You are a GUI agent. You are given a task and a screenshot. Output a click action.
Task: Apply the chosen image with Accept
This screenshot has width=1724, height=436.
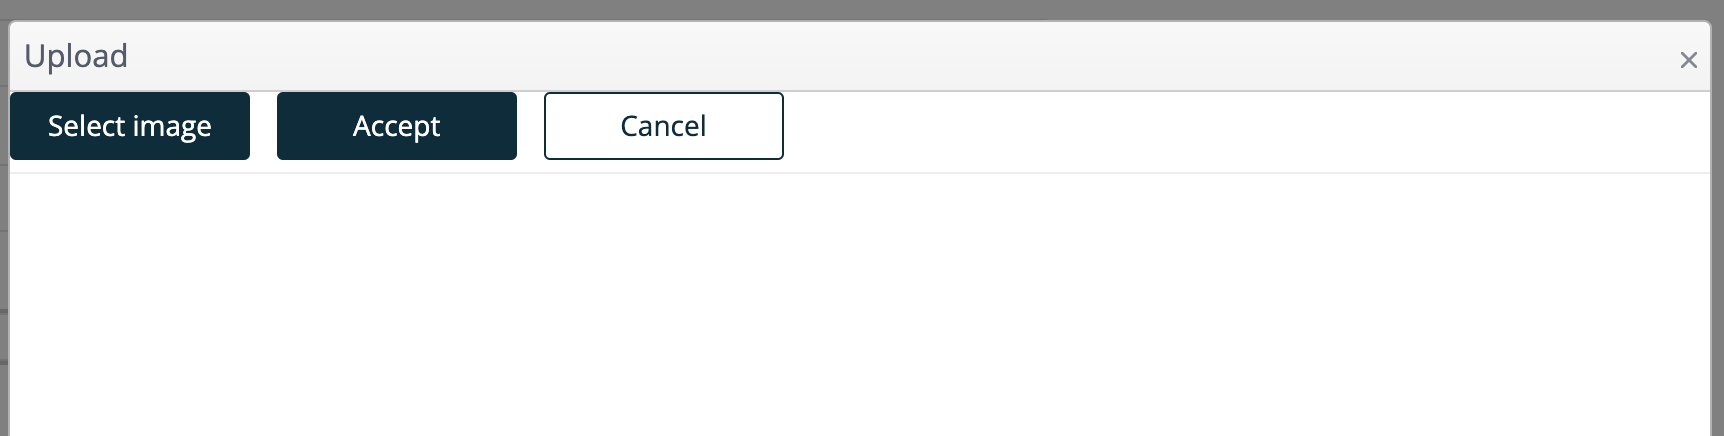point(397,126)
